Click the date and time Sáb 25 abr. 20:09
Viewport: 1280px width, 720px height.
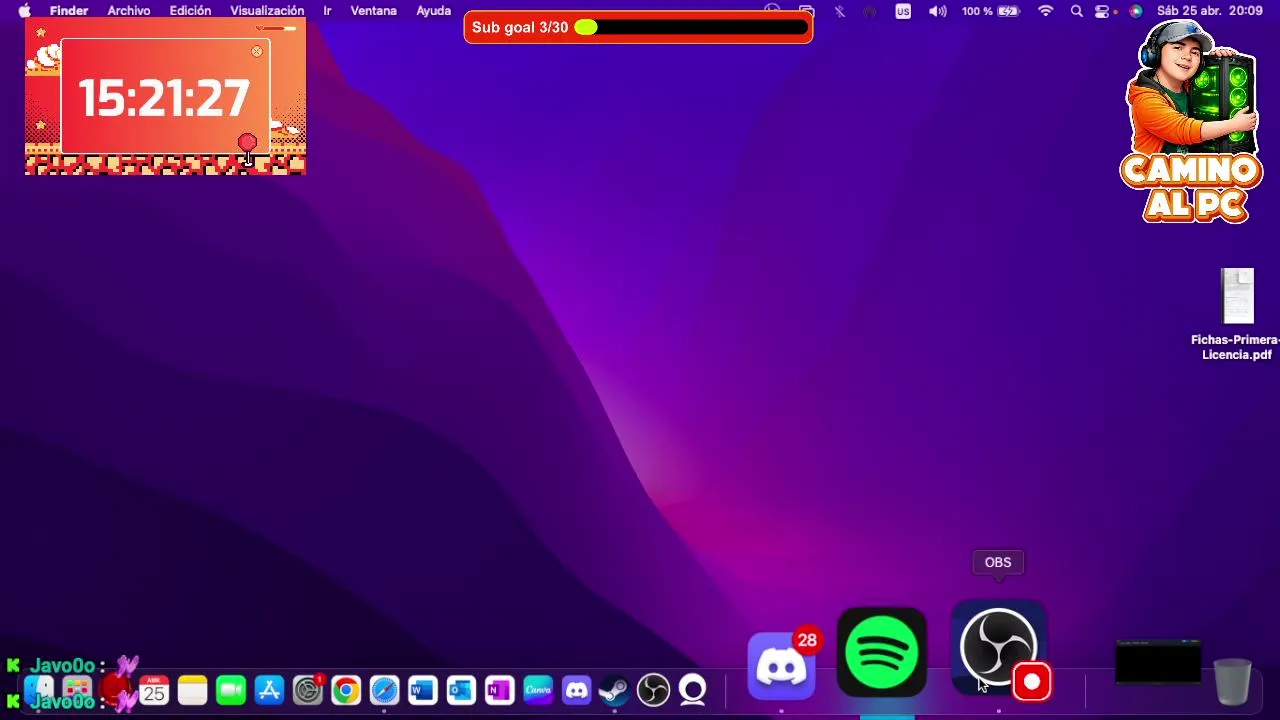point(1209,11)
